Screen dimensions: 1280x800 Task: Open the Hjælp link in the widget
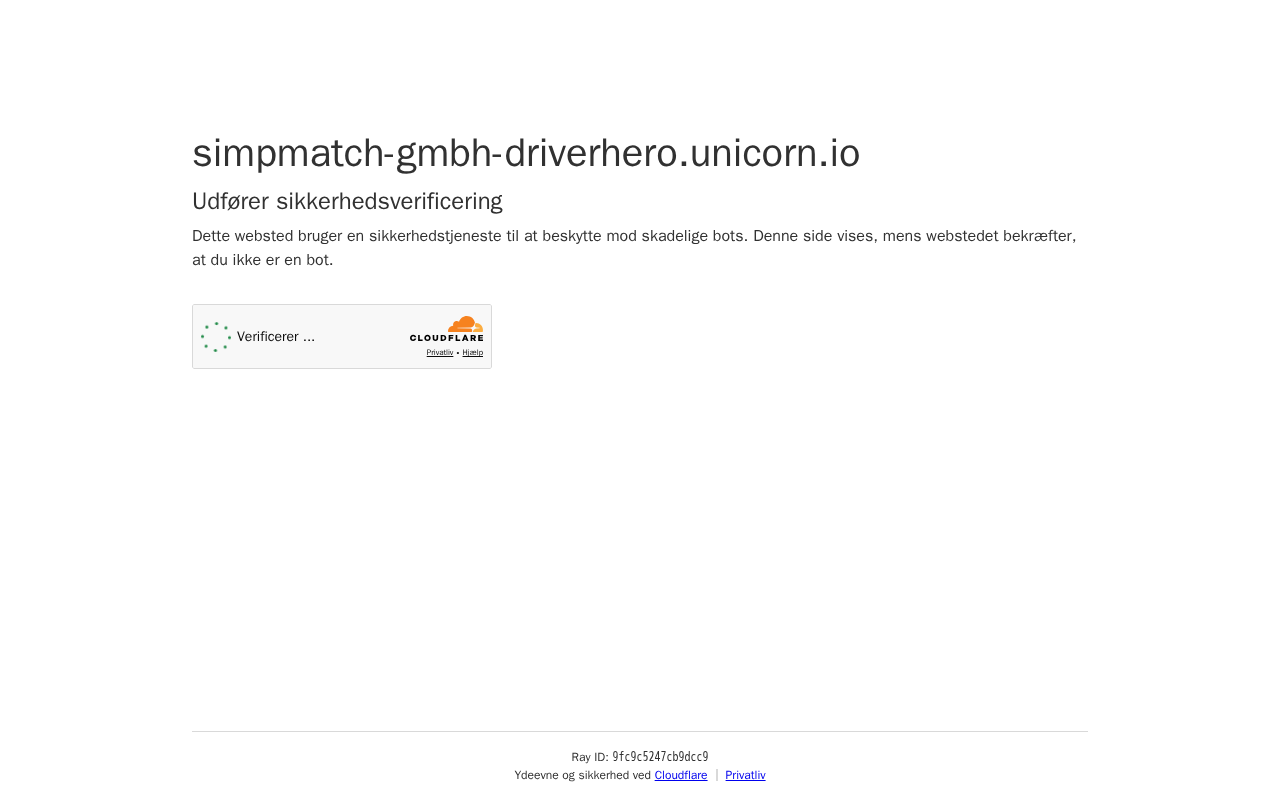click(x=472, y=352)
